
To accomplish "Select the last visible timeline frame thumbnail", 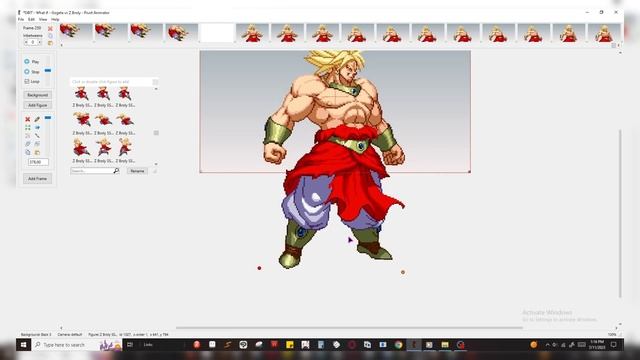I will coord(604,33).
